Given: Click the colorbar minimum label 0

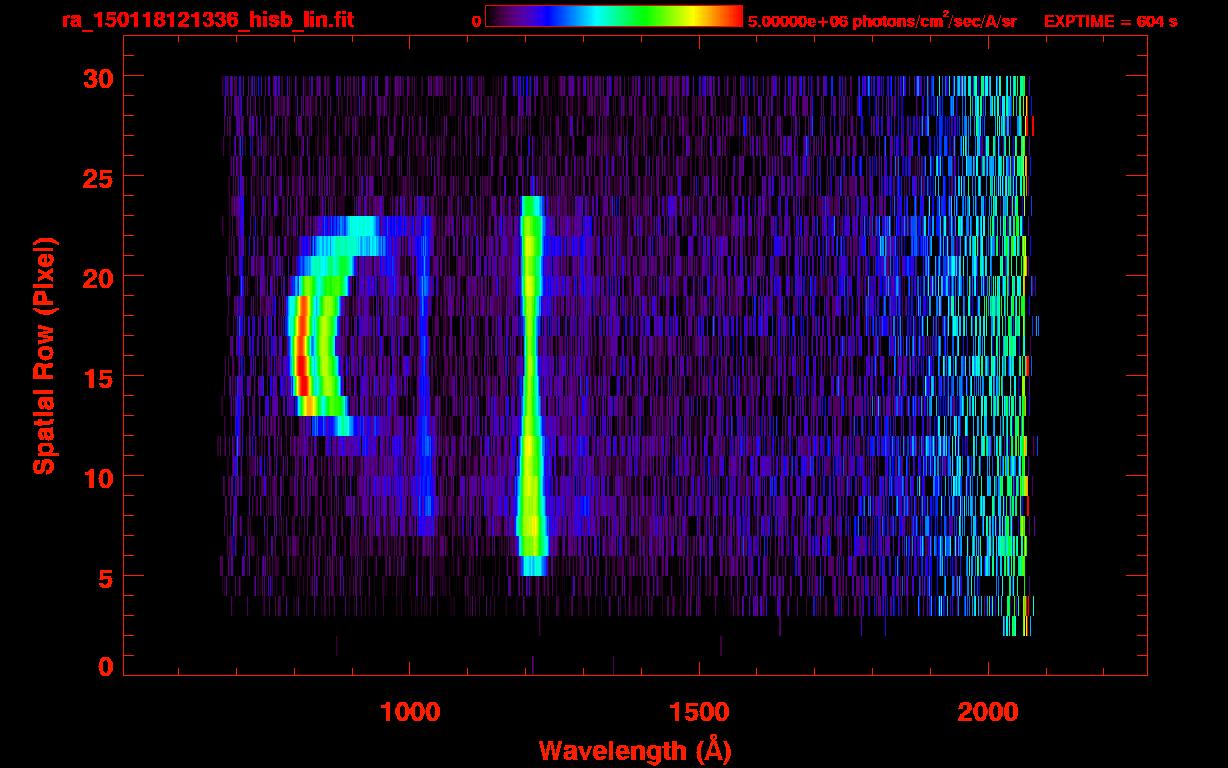Looking at the screenshot, I should click(476, 21).
